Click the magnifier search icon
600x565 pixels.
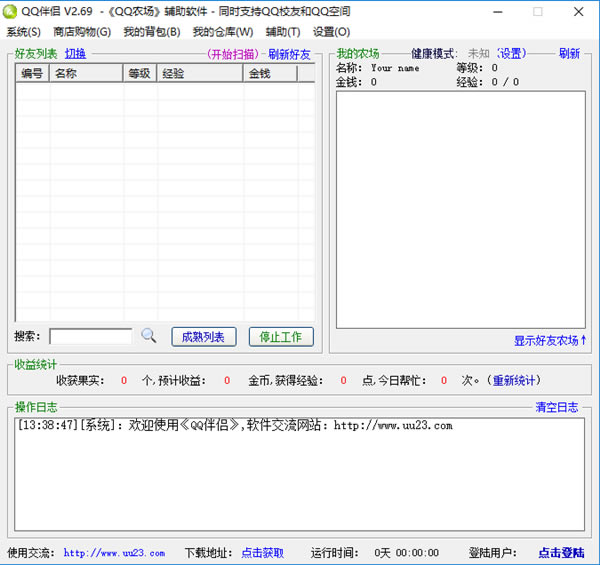(149, 336)
